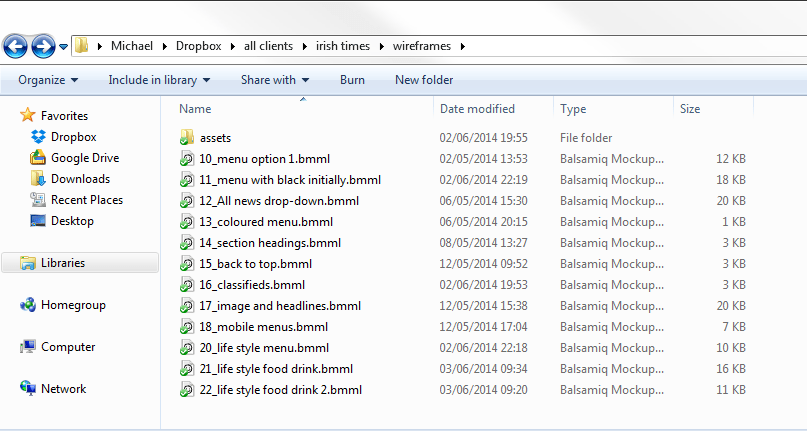This screenshot has height=431, width=807.
Task: Select file name '14_section headings.bmml'
Action: 270,243
